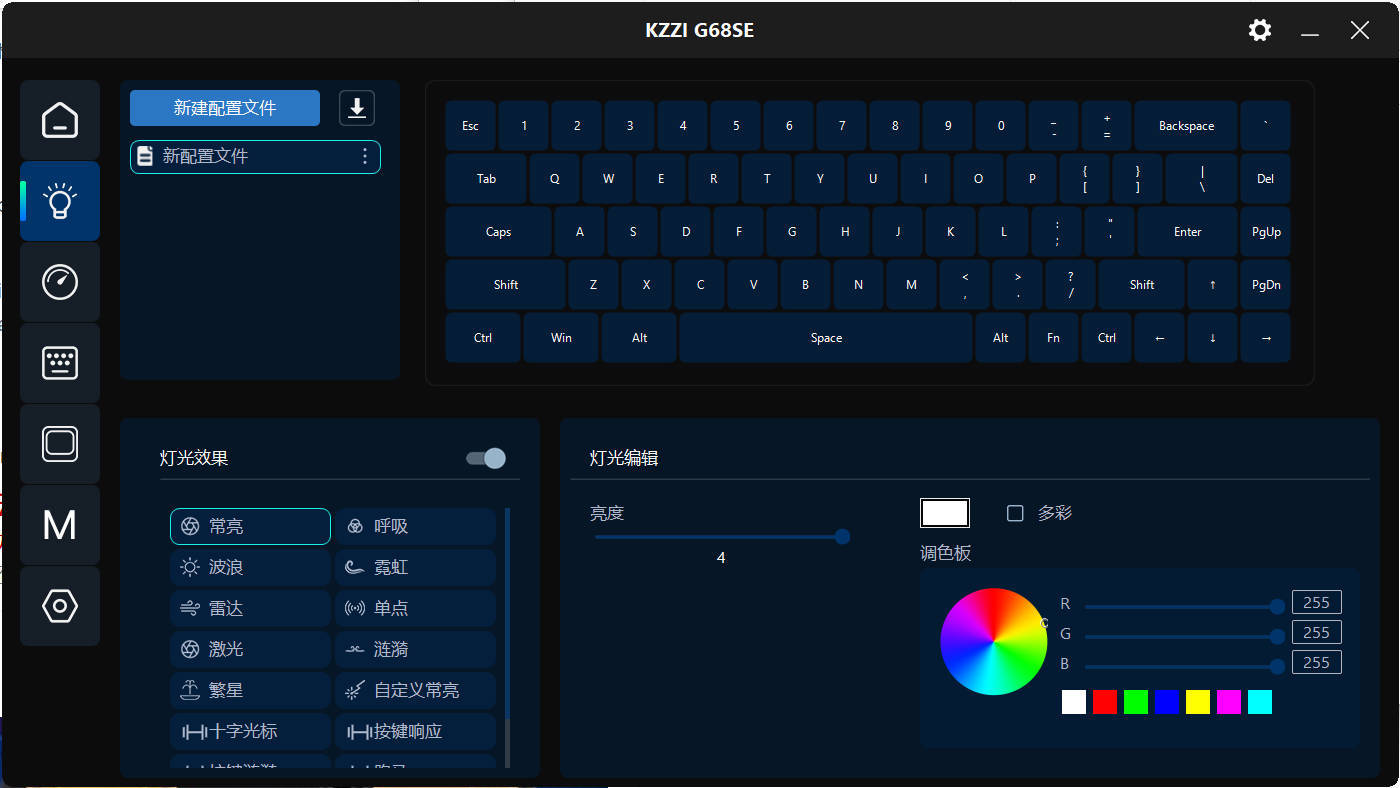1400x788 pixels.
Task: Toggle the 灯光效果 switch
Action: tap(486, 458)
